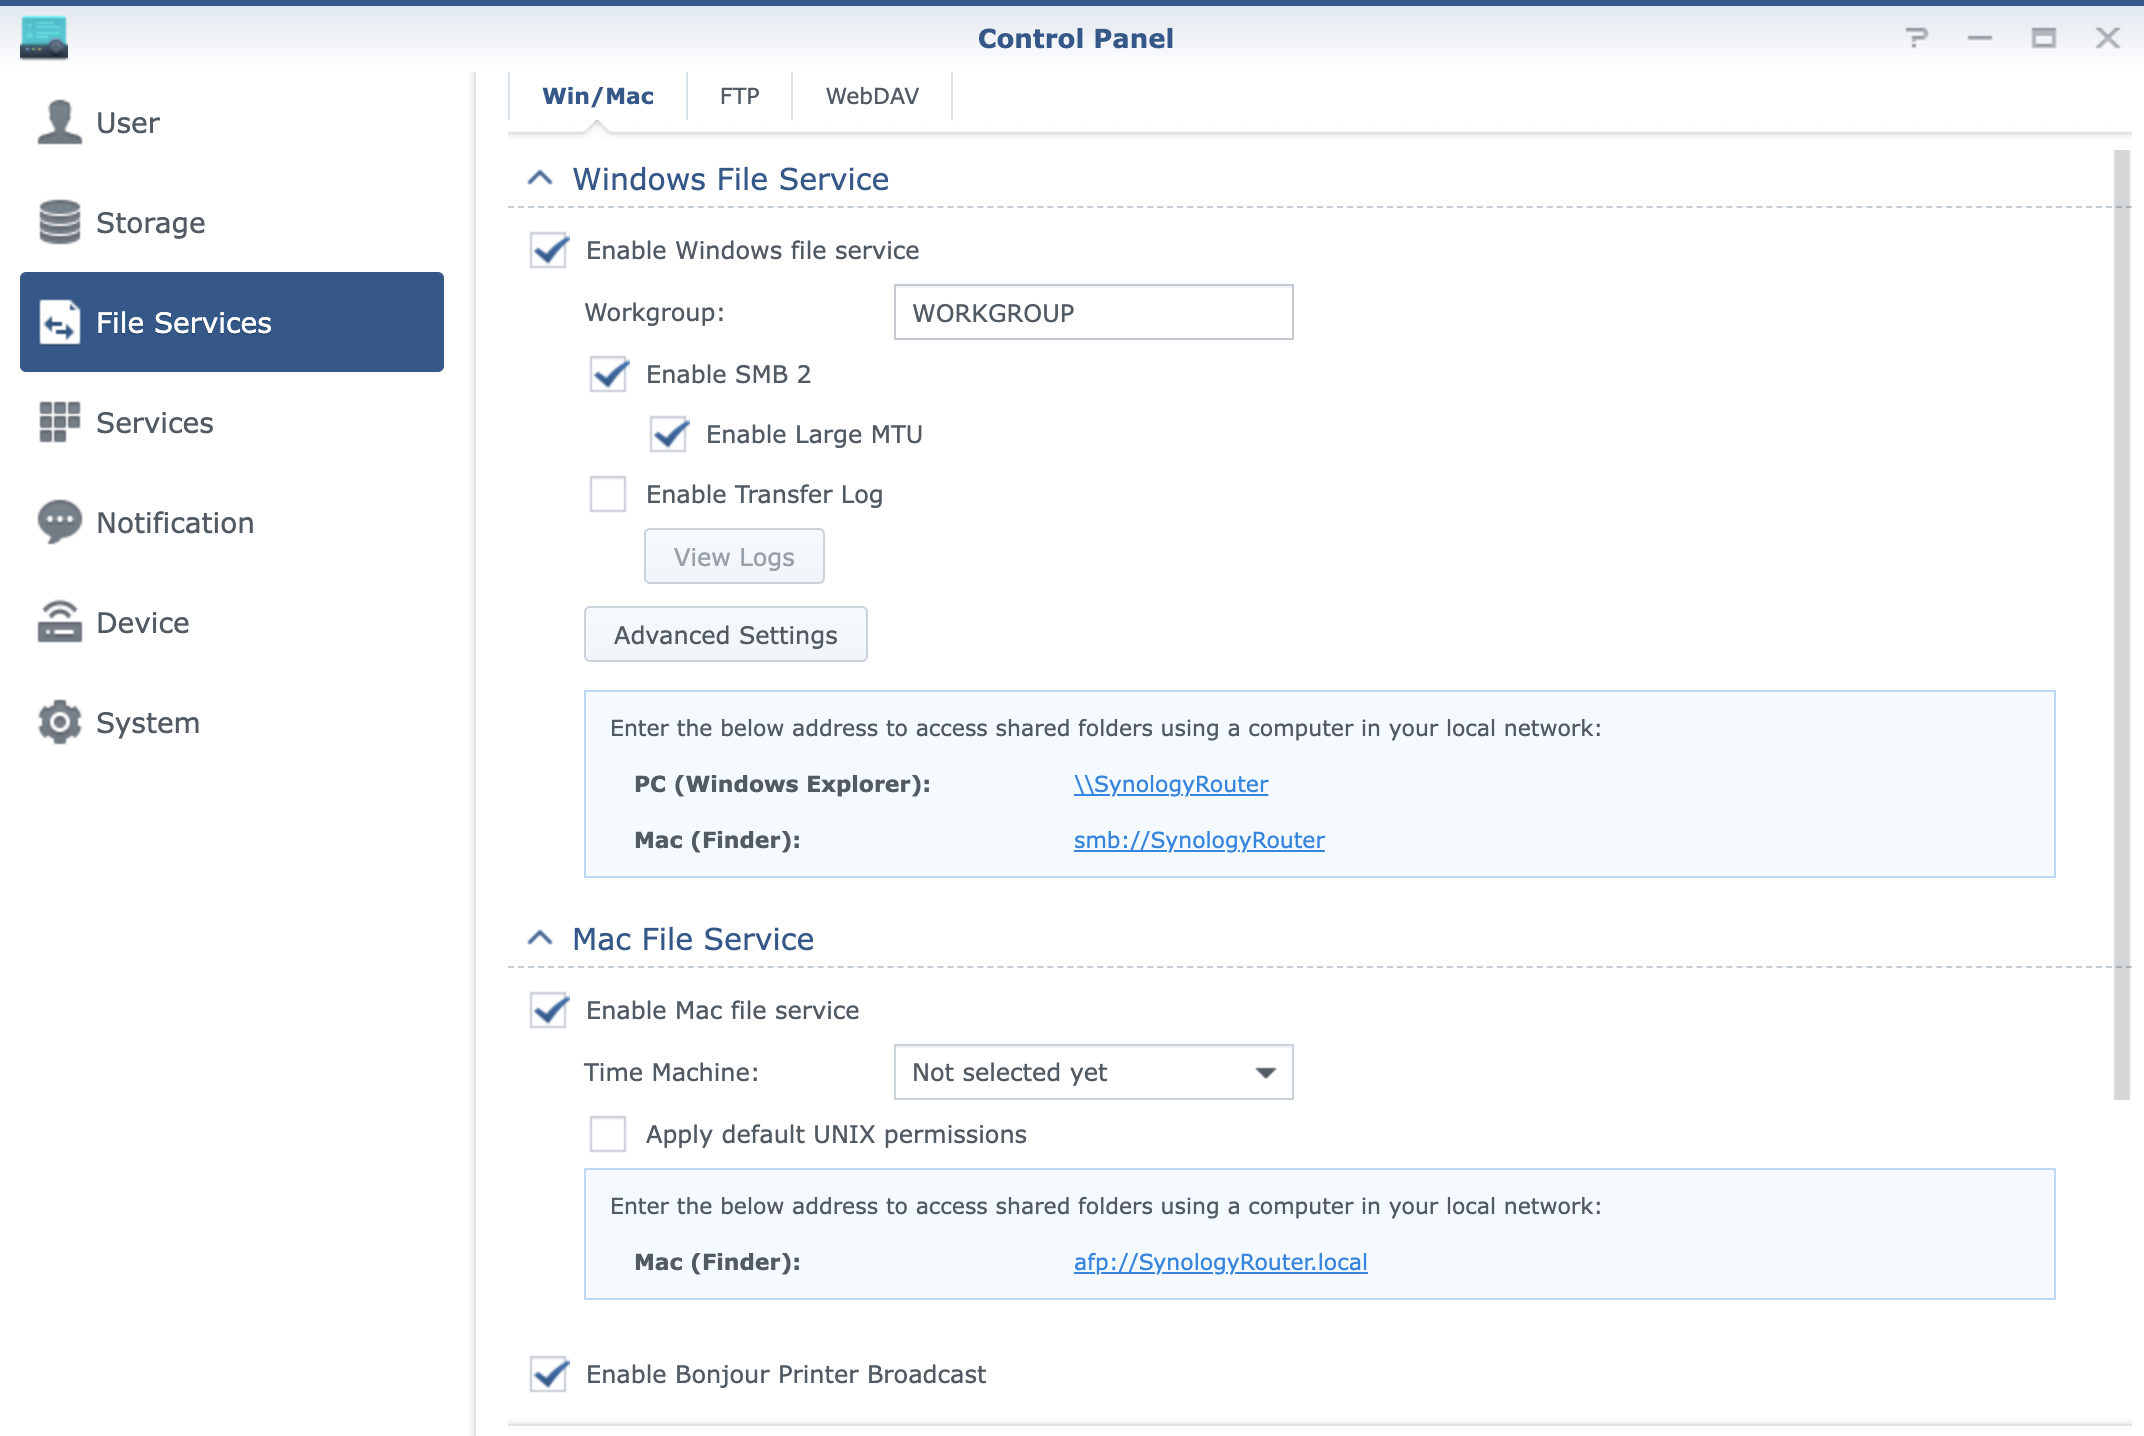Click the Windows File Service heading

730,179
